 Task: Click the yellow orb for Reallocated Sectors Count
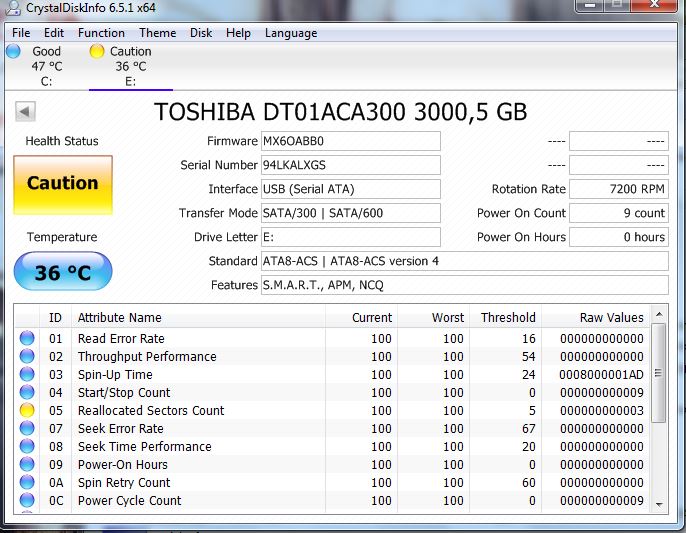[x=27, y=410]
